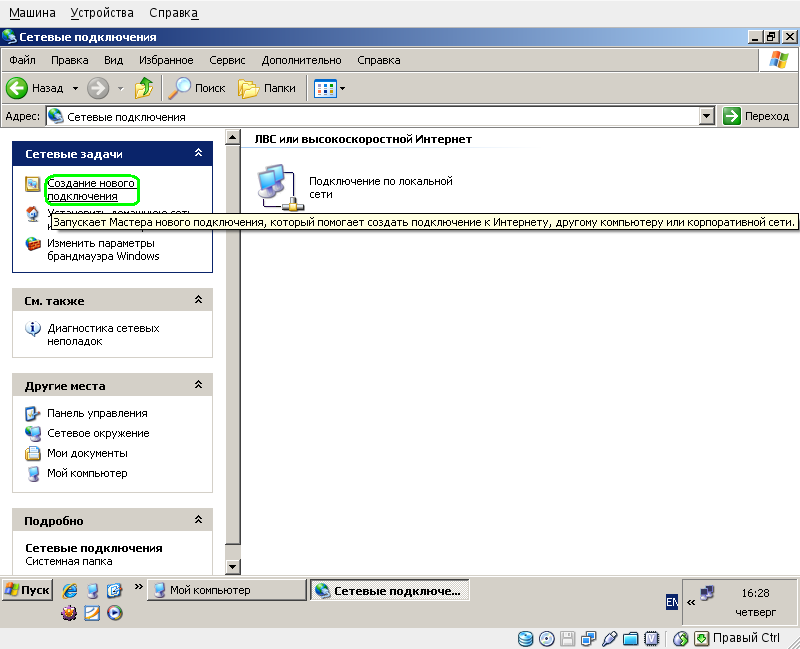The image size is (800, 649).
Task: Open the Вид menu
Action: click(x=113, y=60)
